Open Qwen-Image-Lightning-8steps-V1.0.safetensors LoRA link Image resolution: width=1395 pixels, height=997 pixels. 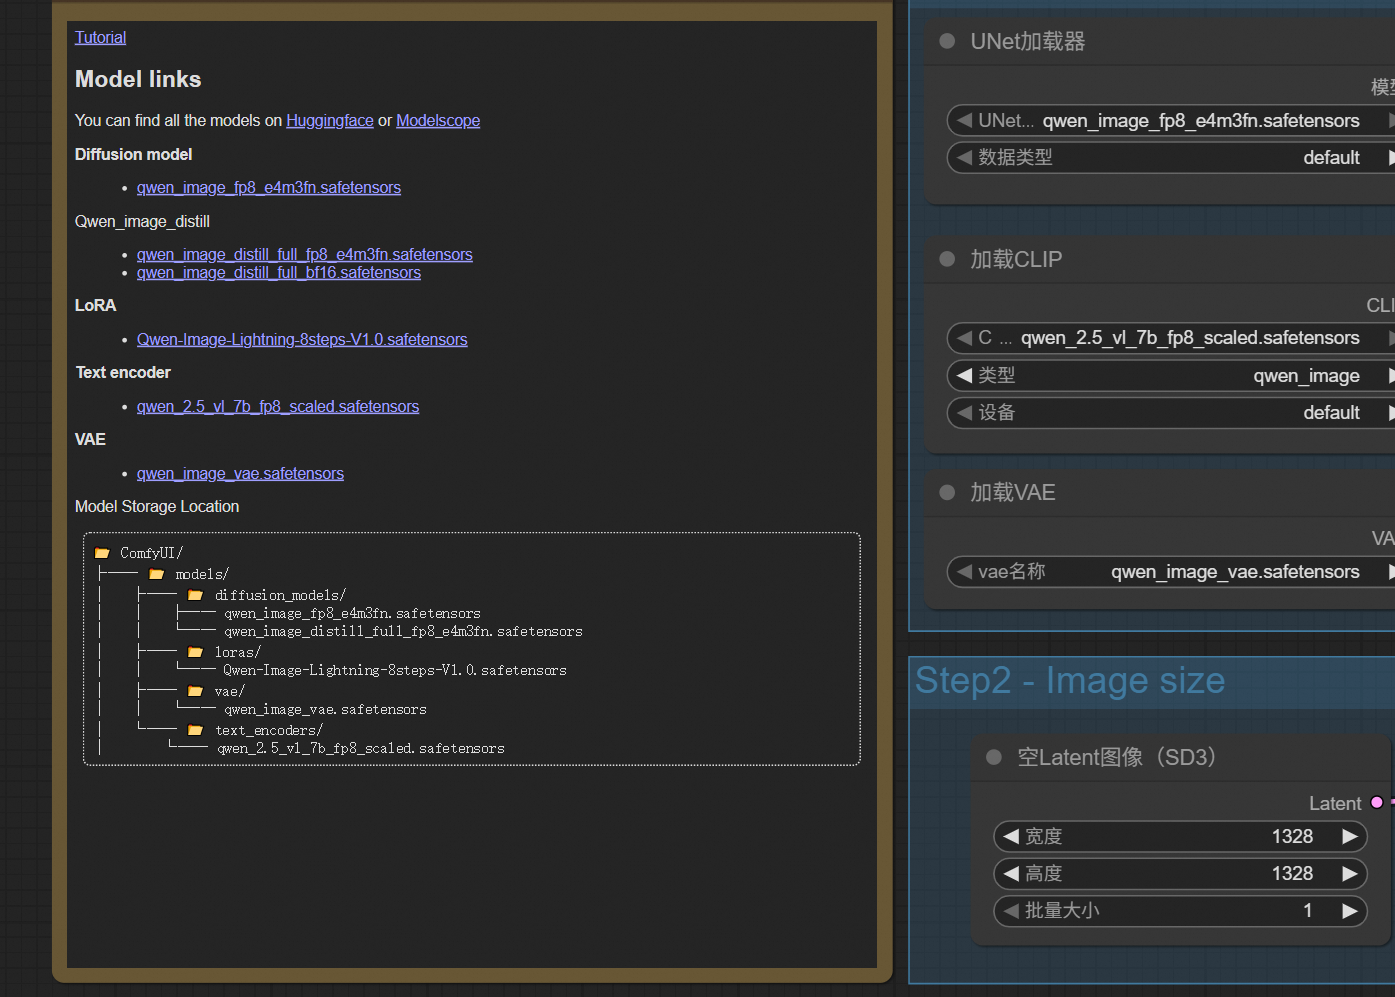(302, 339)
